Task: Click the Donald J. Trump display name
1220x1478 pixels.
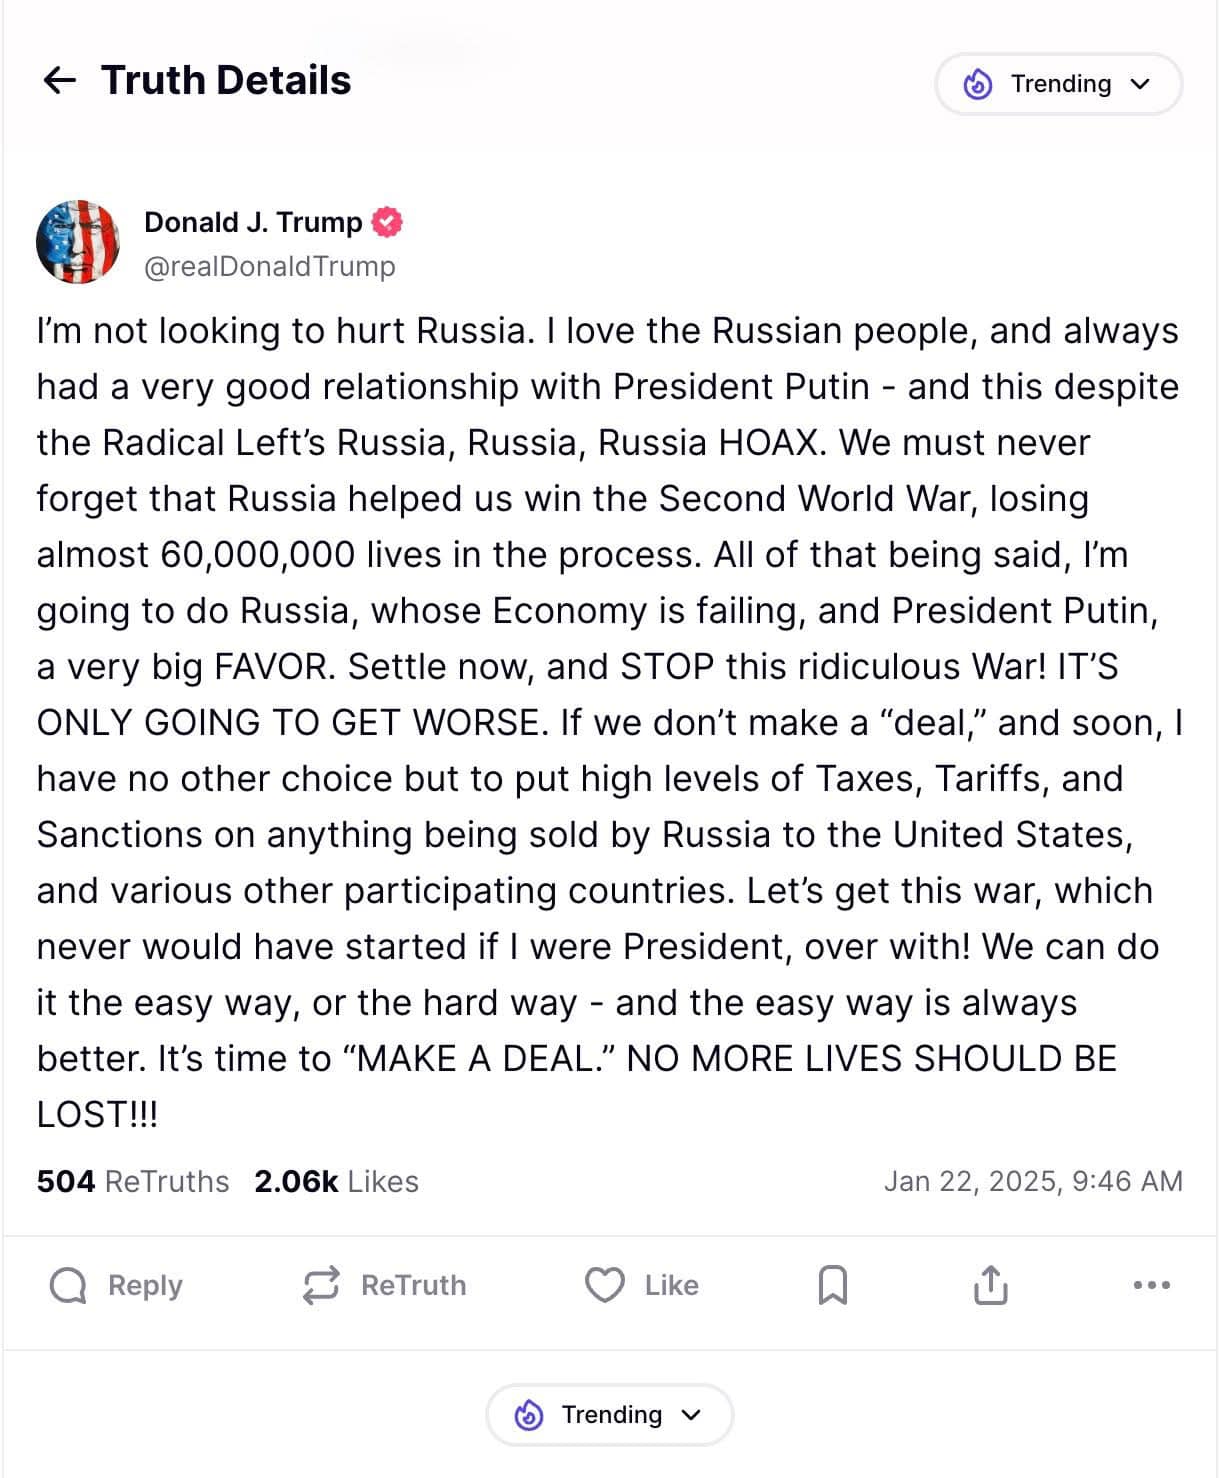Action: click(x=253, y=222)
